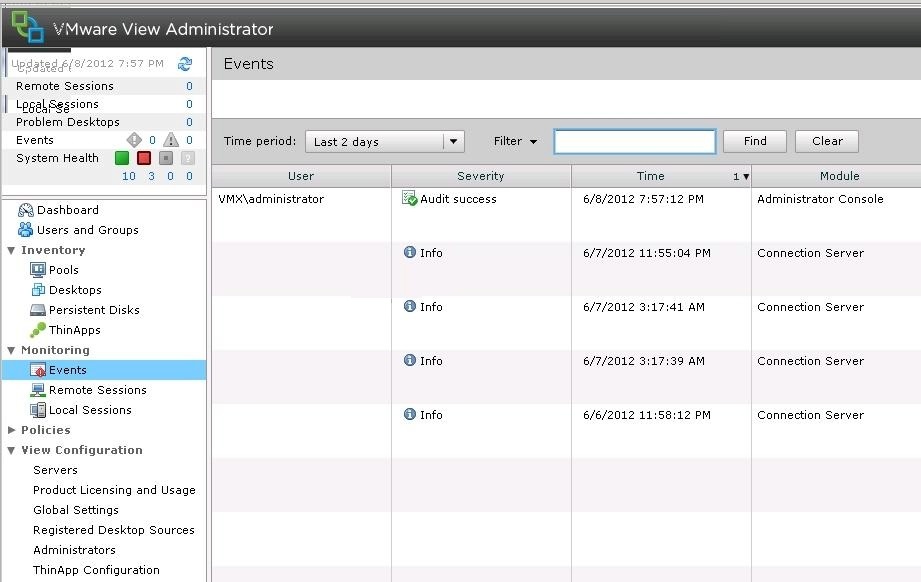Click the ThinApps green icon

(38, 329)
